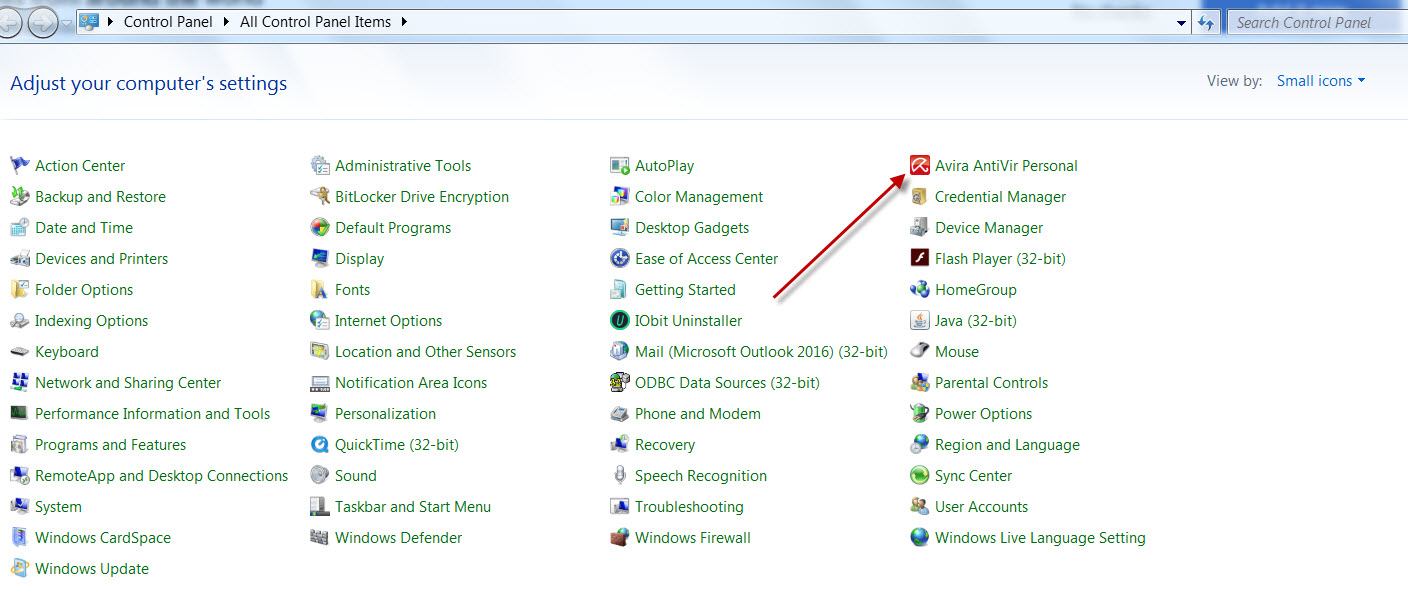Click the Sync Center green icon
Viewport: 1408px width, 602px height.
(x=919, y=476)
